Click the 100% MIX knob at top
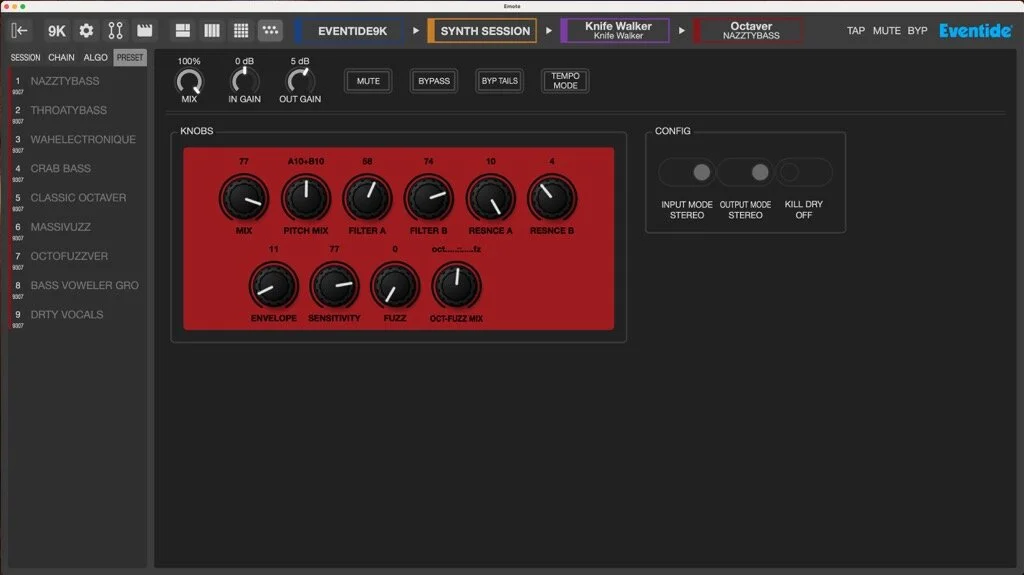Viewport: 1024px width, 575px height. point(189,82)
